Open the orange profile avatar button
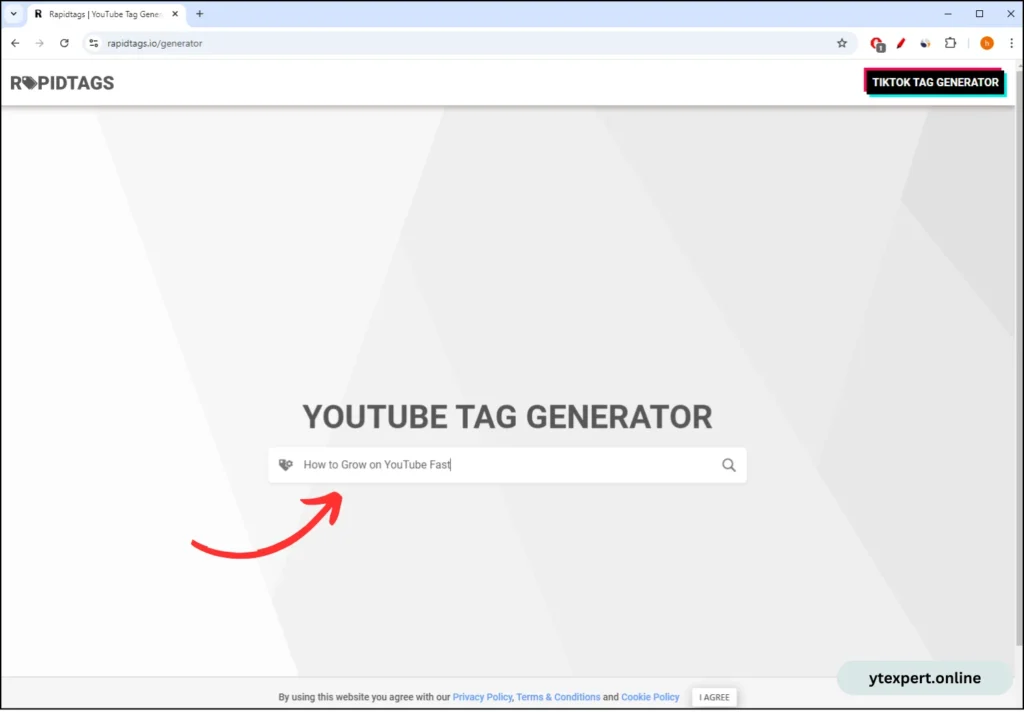This screenshot has height=712, width=1024. 986,43
